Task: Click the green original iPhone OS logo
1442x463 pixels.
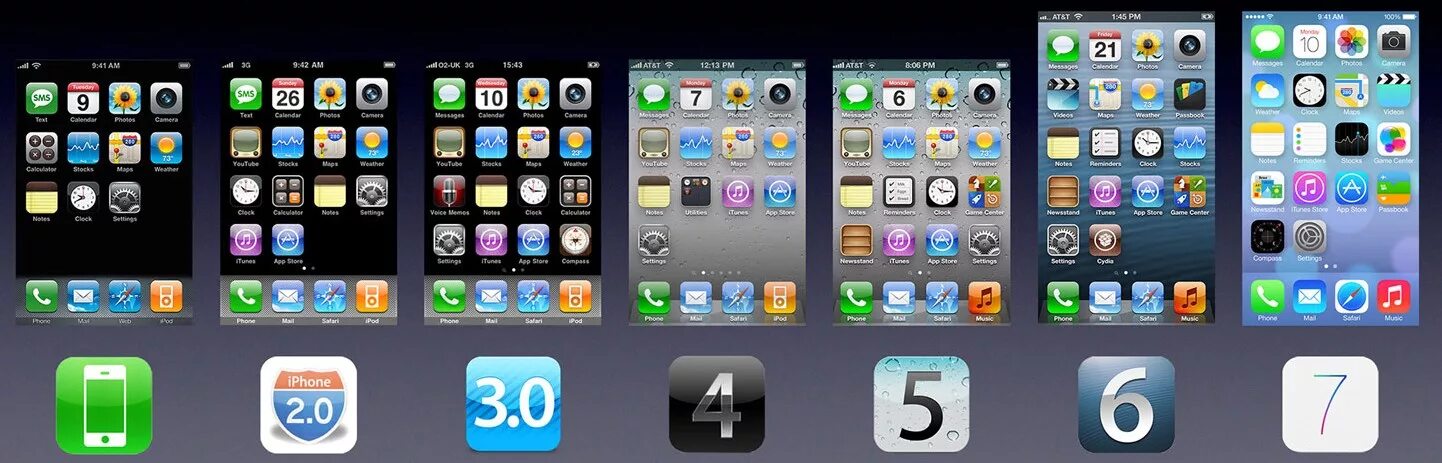Action: tap(104, 405)
